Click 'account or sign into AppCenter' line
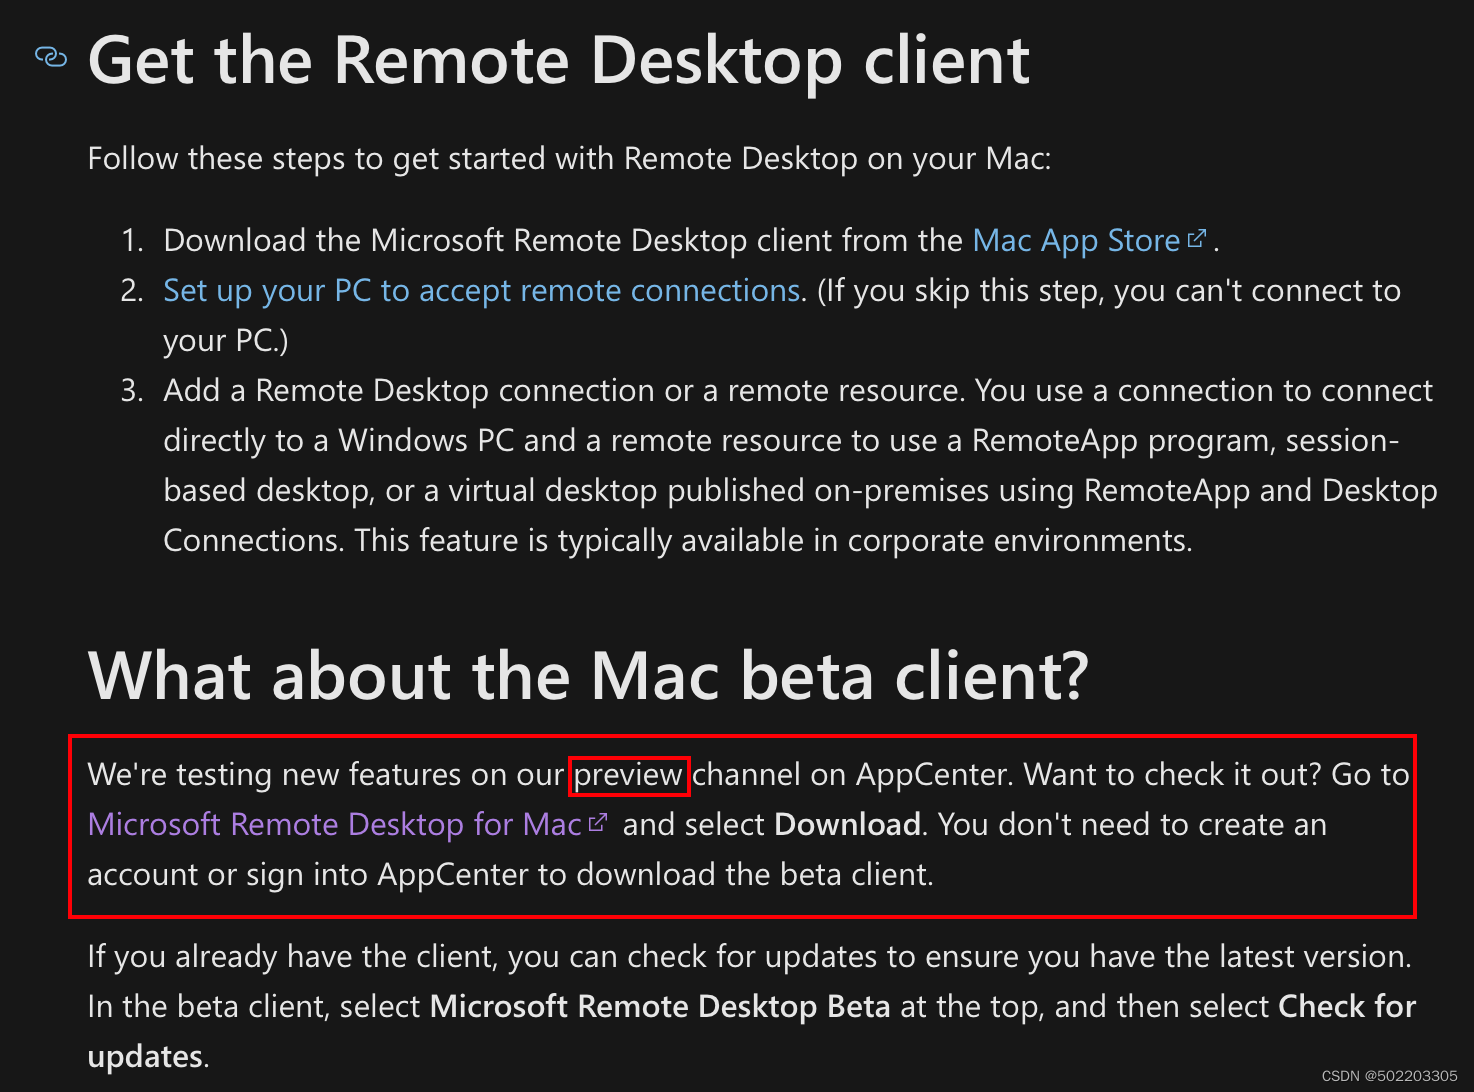 point(511,875)
